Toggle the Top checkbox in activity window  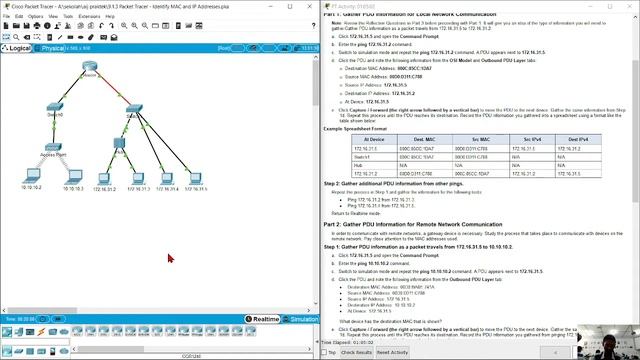(x=324, y=352)
